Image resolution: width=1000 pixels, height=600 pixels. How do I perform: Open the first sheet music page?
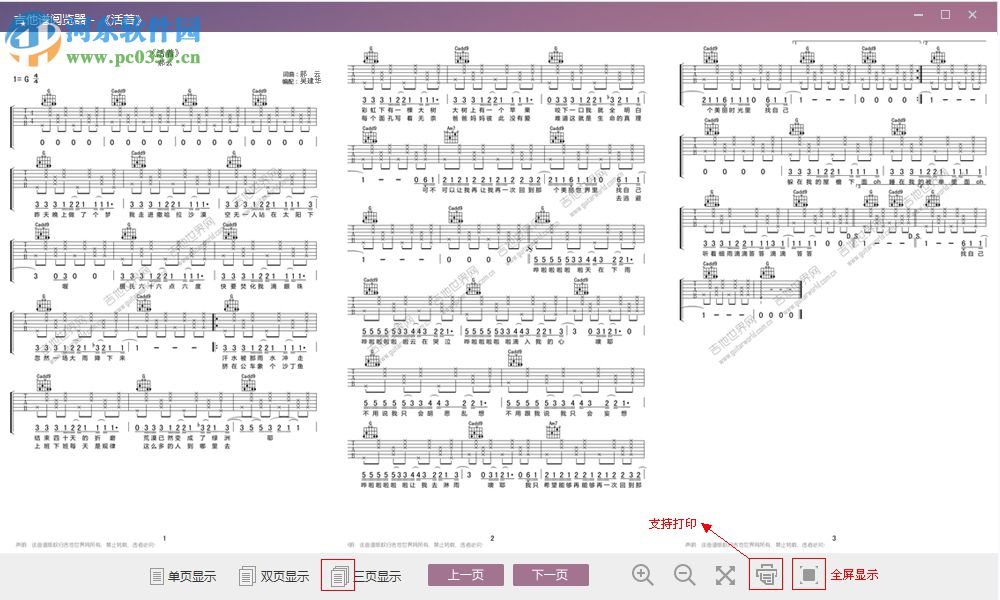pyautogui.click(x=165, y=293)
